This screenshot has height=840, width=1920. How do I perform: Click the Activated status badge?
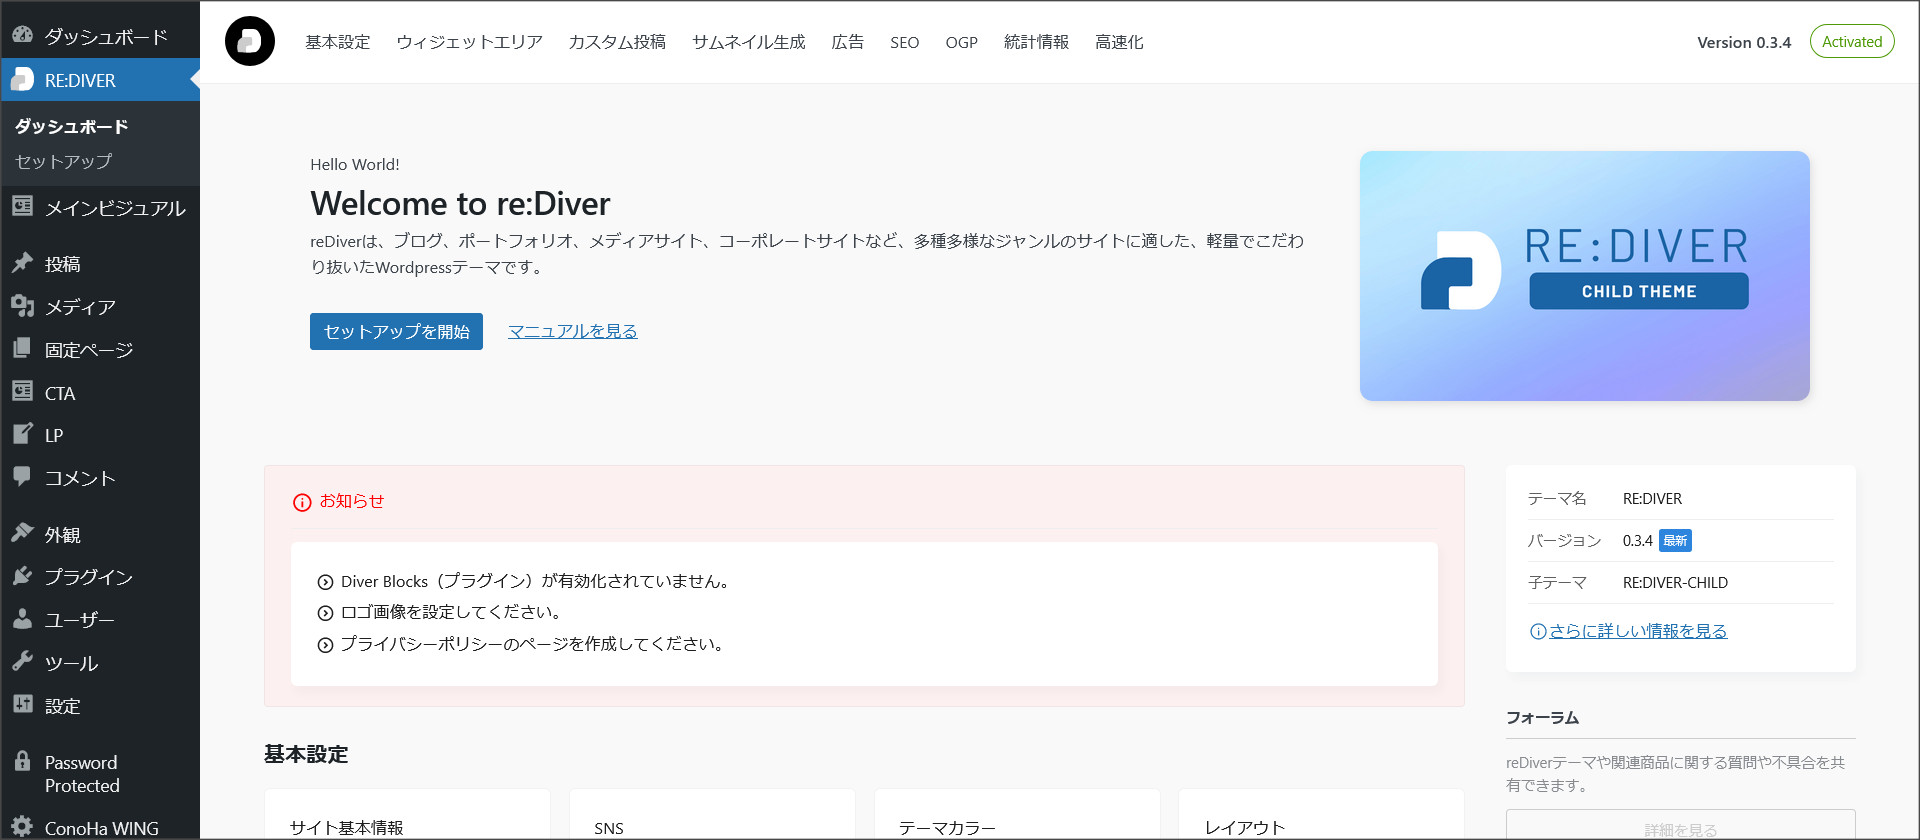(1851, 42)
